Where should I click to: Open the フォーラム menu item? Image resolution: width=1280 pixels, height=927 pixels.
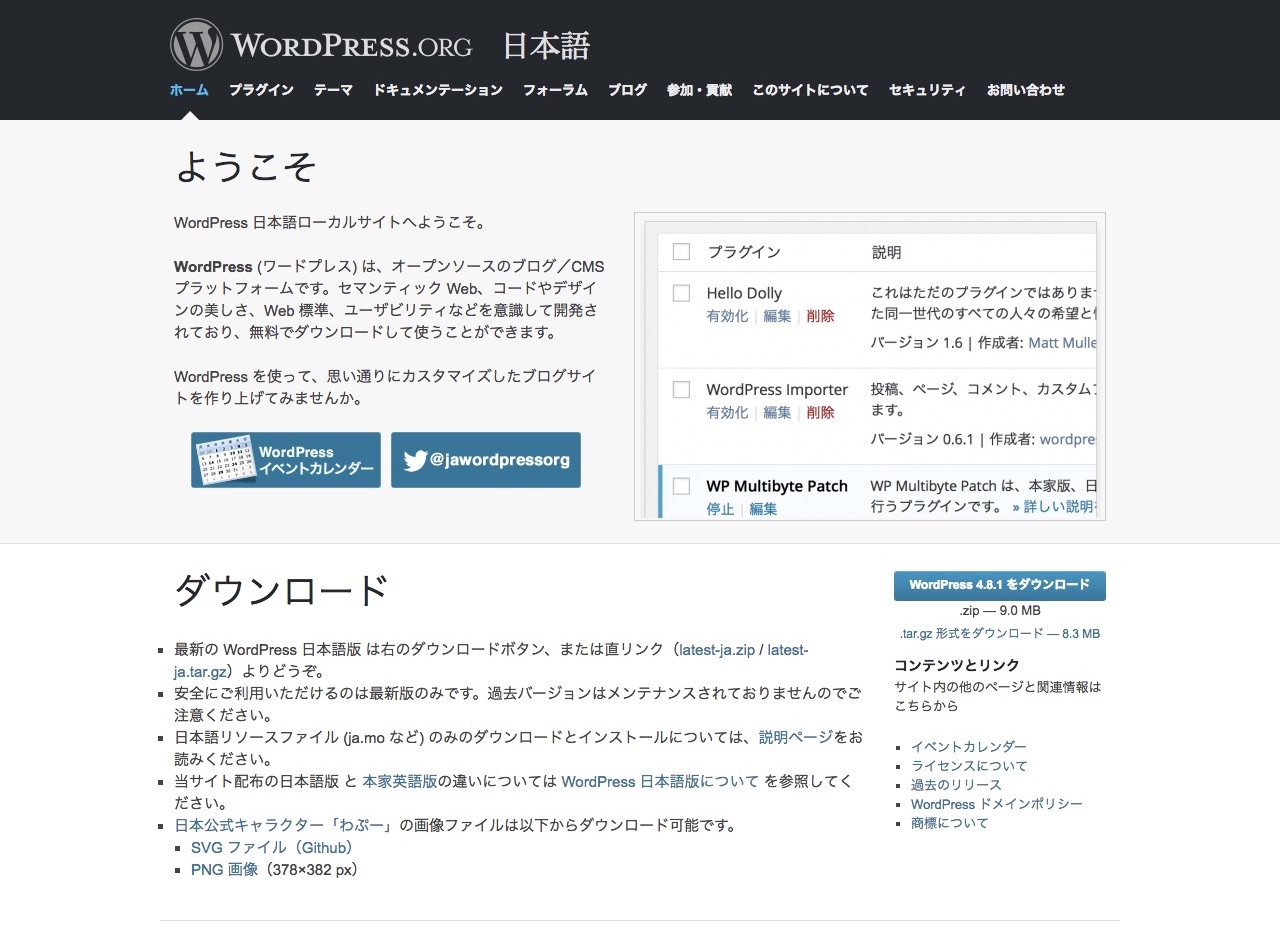coord(555,90)
